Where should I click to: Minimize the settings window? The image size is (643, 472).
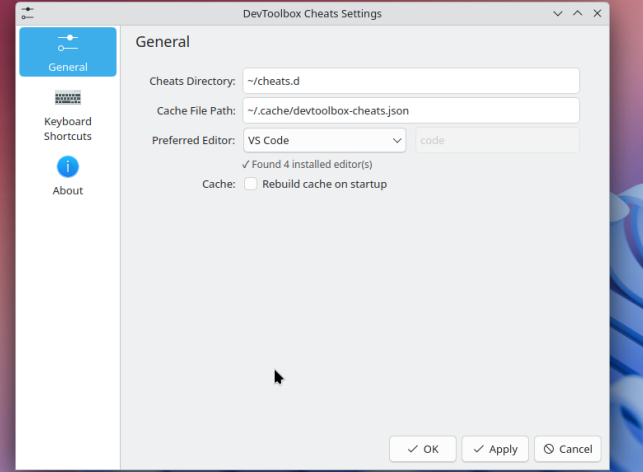click(558, 14)
